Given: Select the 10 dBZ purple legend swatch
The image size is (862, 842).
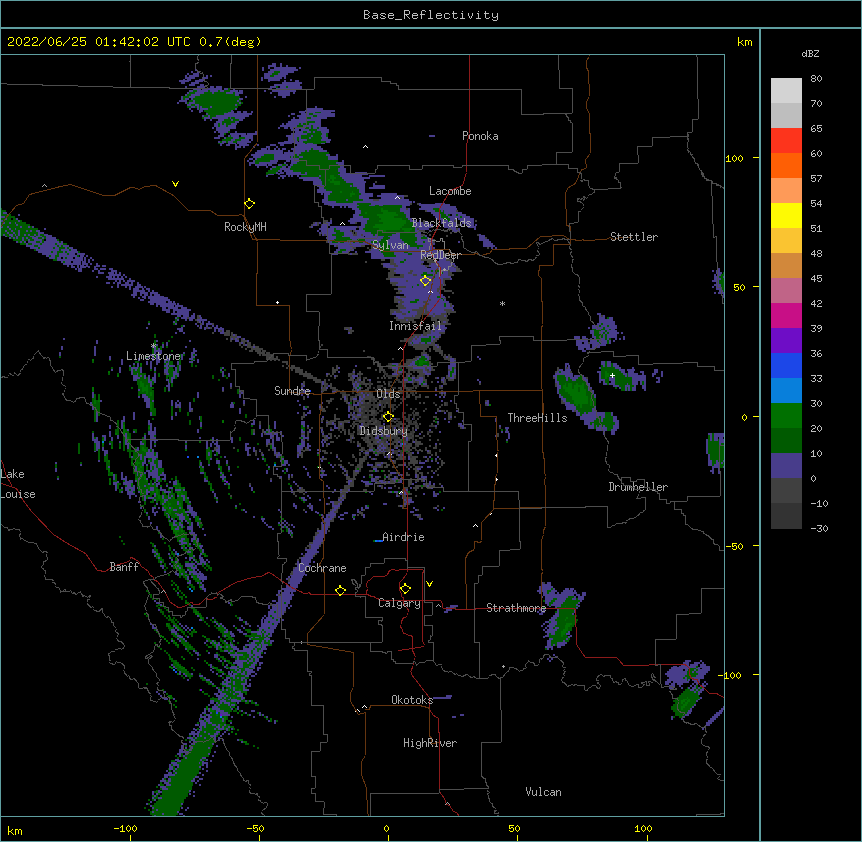Looking at the screenshot, I should click(786, 466).
